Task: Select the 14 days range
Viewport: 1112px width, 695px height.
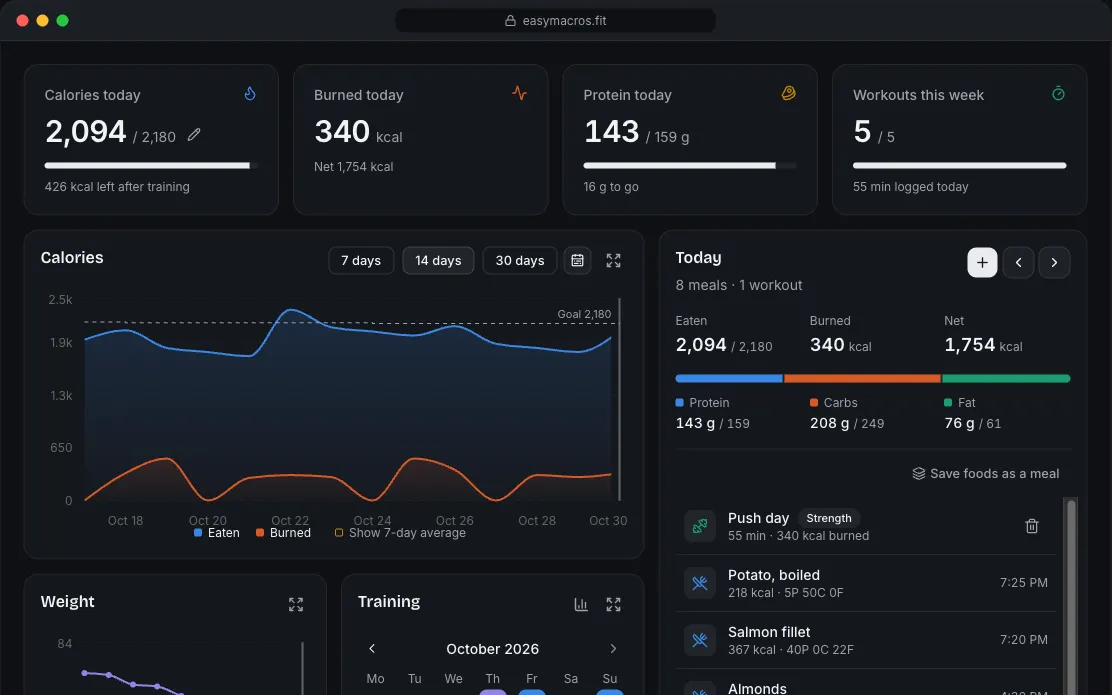Action: [438, 260]
